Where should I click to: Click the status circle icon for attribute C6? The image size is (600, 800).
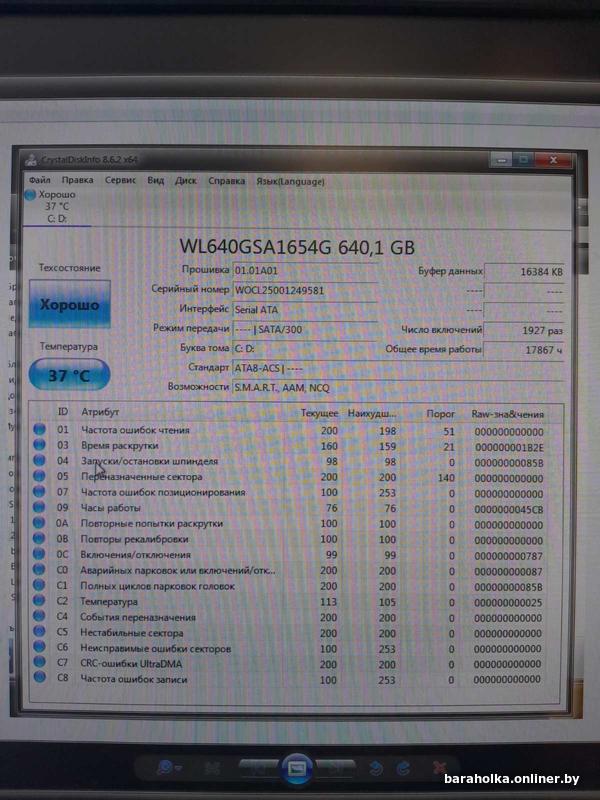tap(39, 647)
